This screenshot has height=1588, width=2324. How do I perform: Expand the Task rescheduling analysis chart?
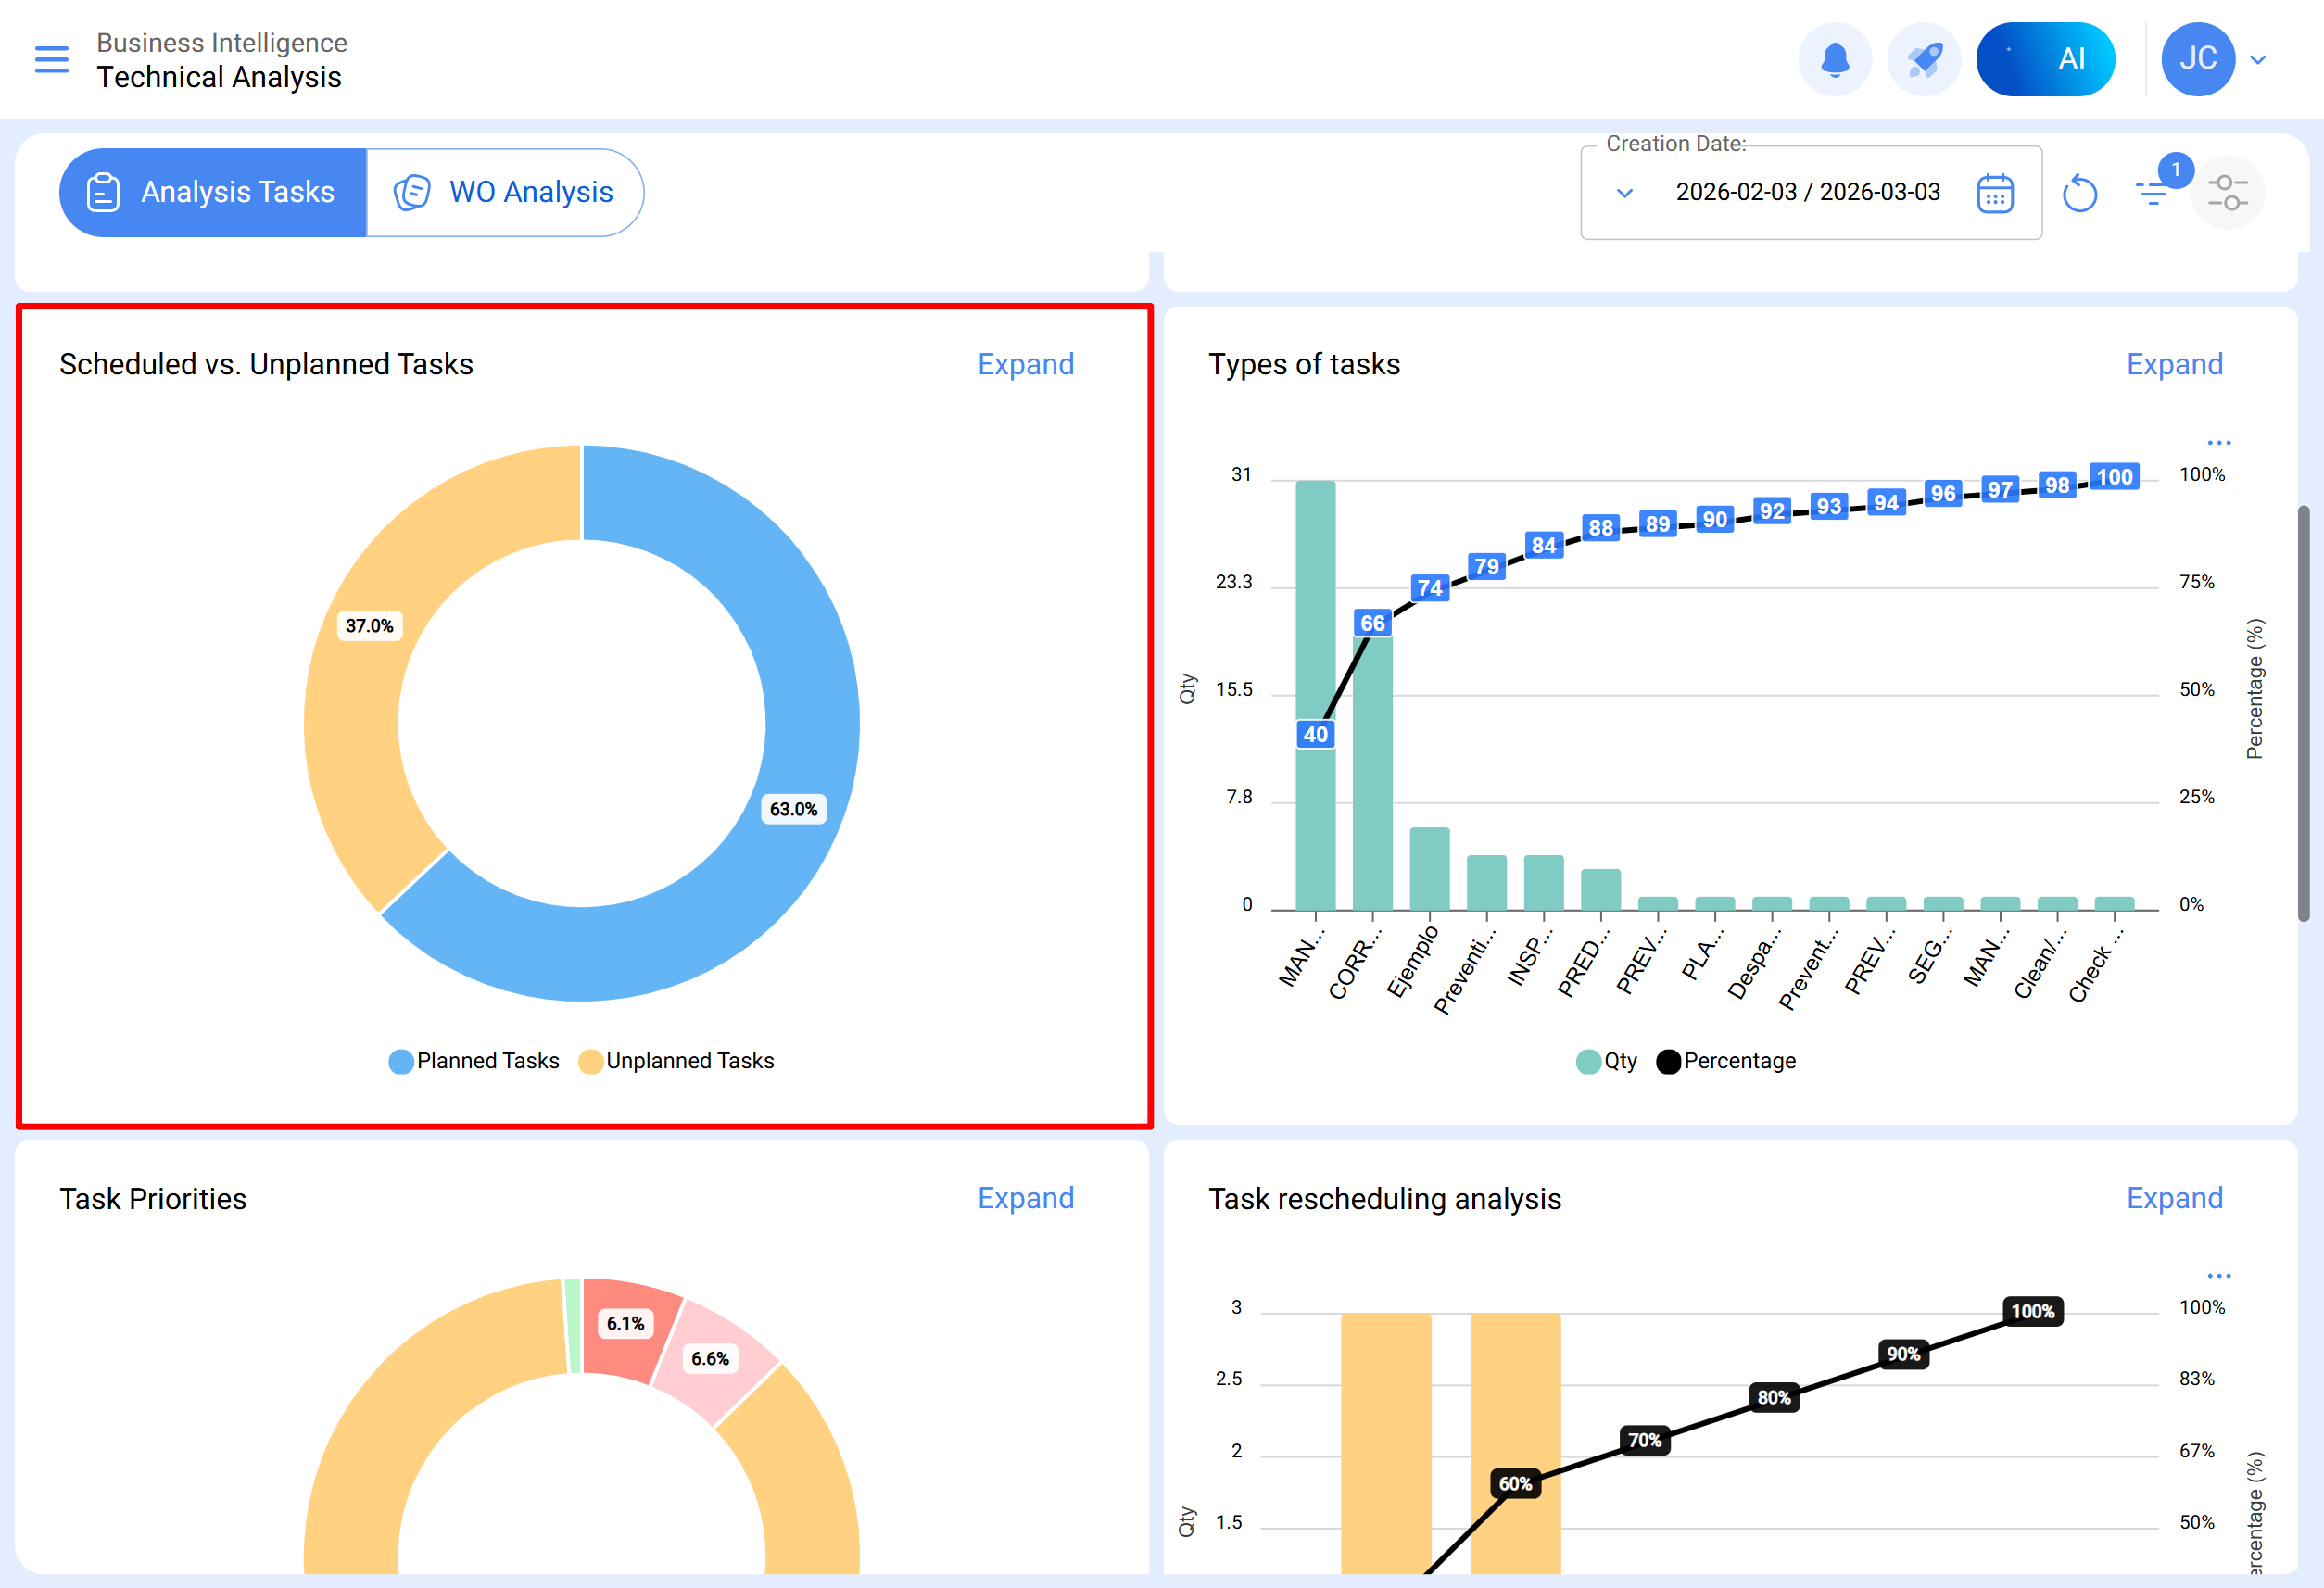pyautogui.click(x=2174, y=1198)
